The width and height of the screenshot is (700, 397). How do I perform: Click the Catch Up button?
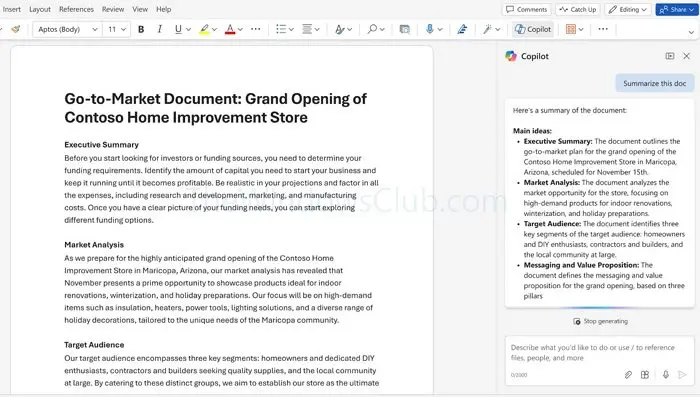point(578,9)
